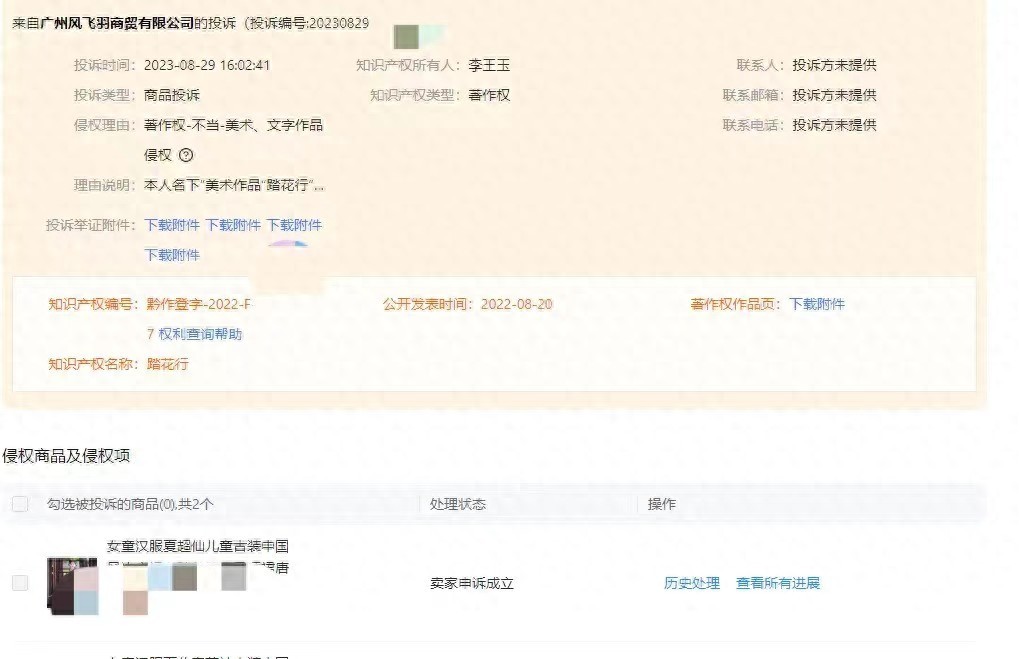The width and height of the screenshot is (1019, 659).
Task: Open the second 下载附件 evidence attachment
Action: 233,225
